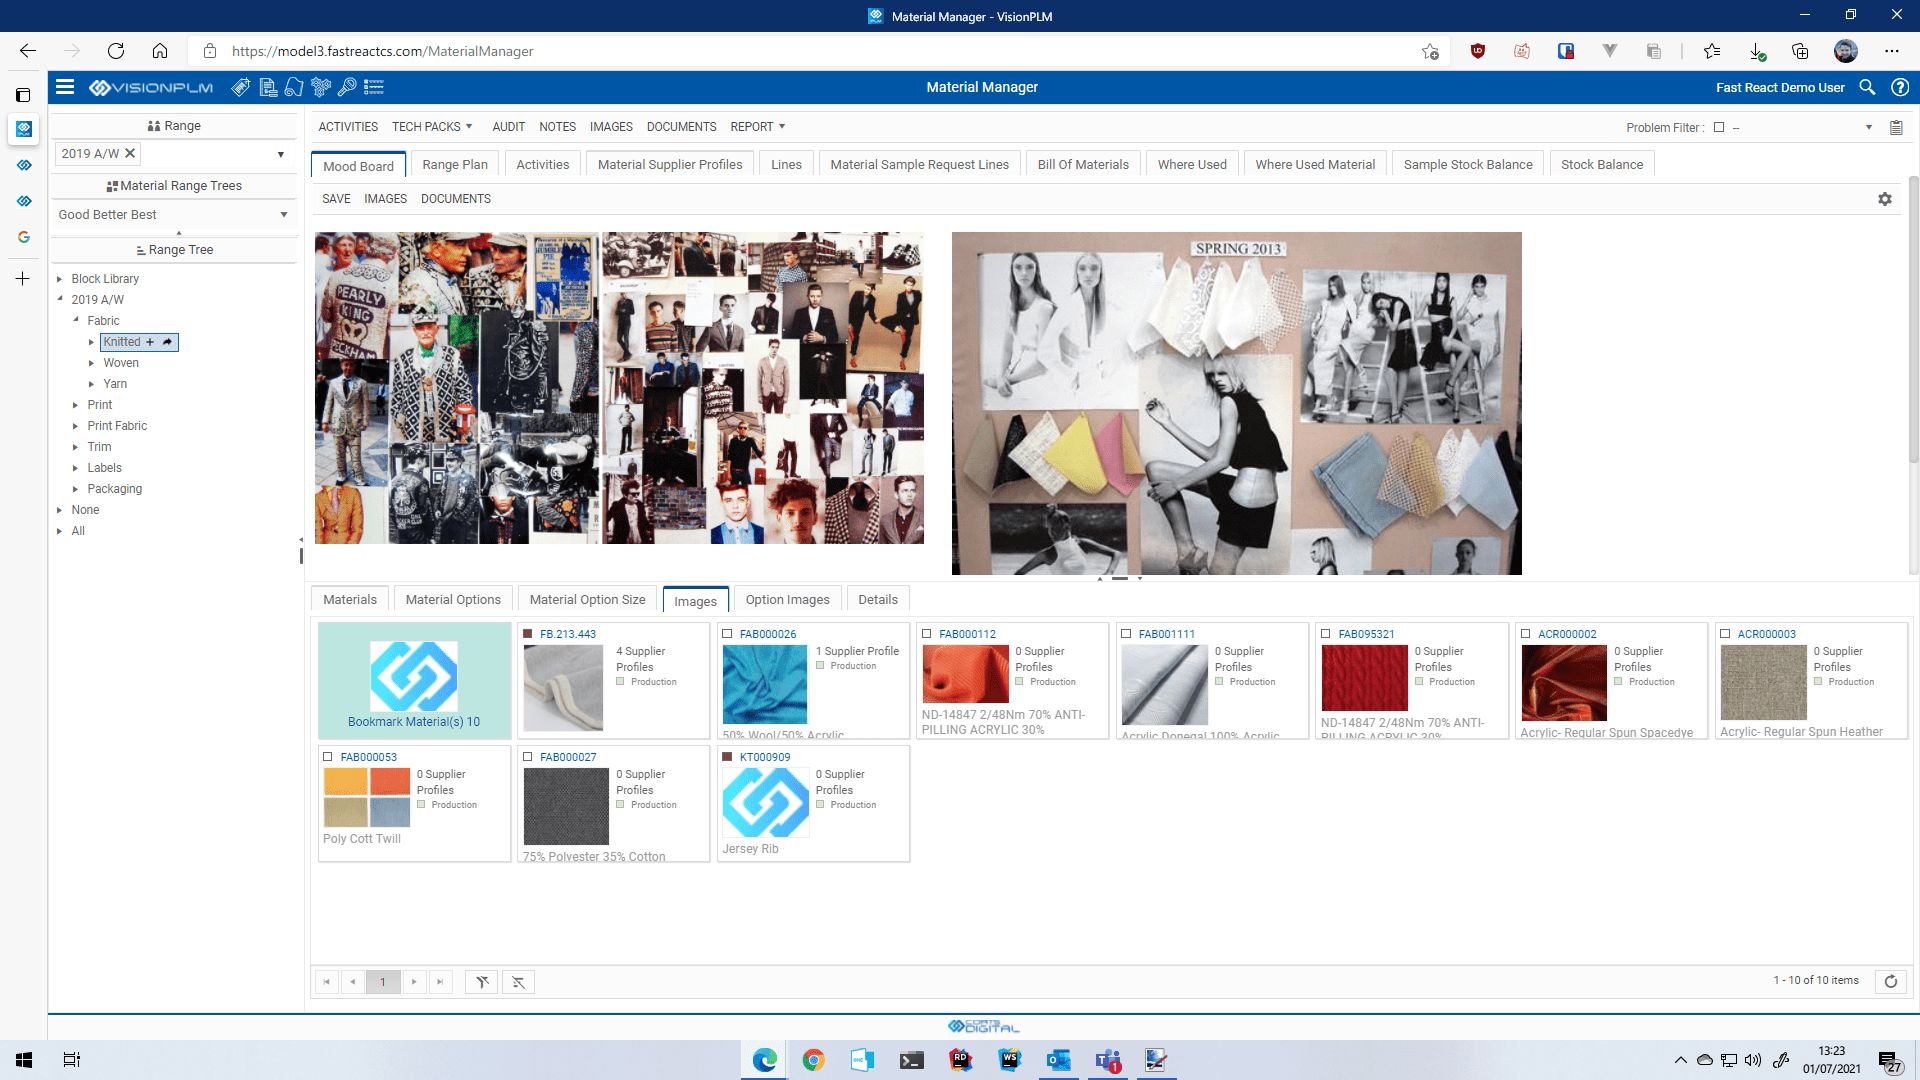
Task: Click the fabric roll icon in header
Action: 294,87
